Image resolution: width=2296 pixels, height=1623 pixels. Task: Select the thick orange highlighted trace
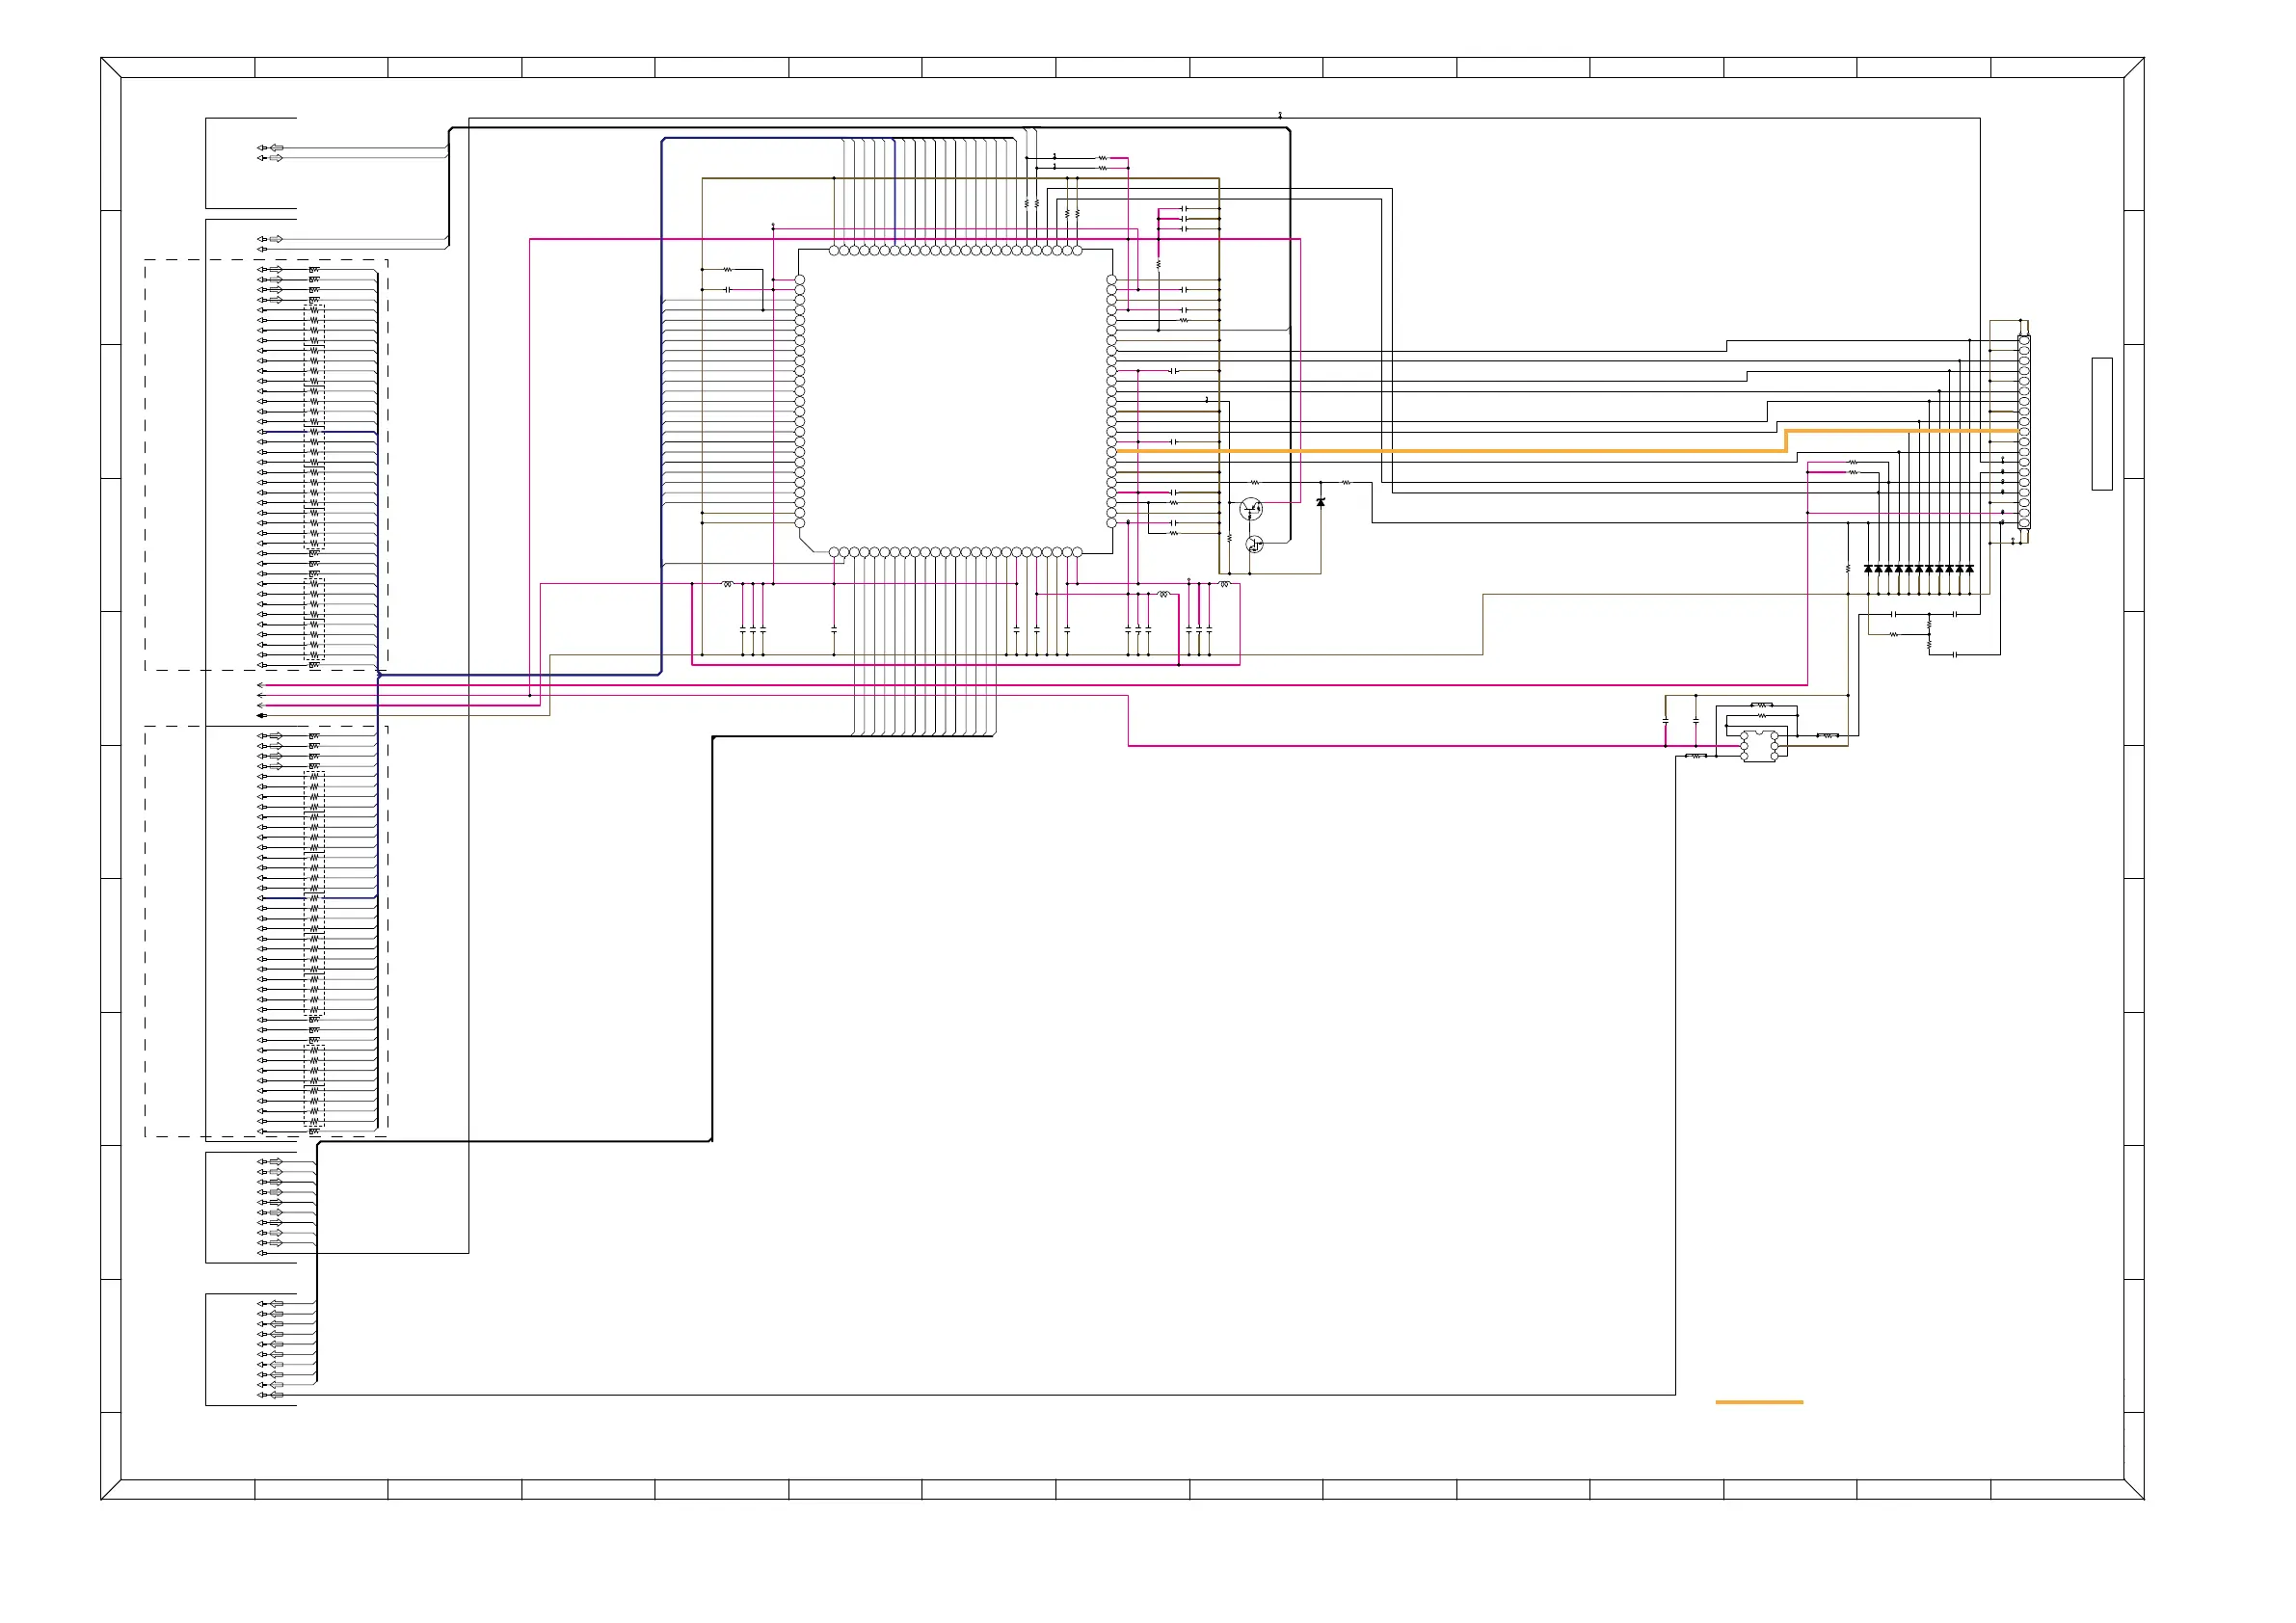coord(1450,451)
